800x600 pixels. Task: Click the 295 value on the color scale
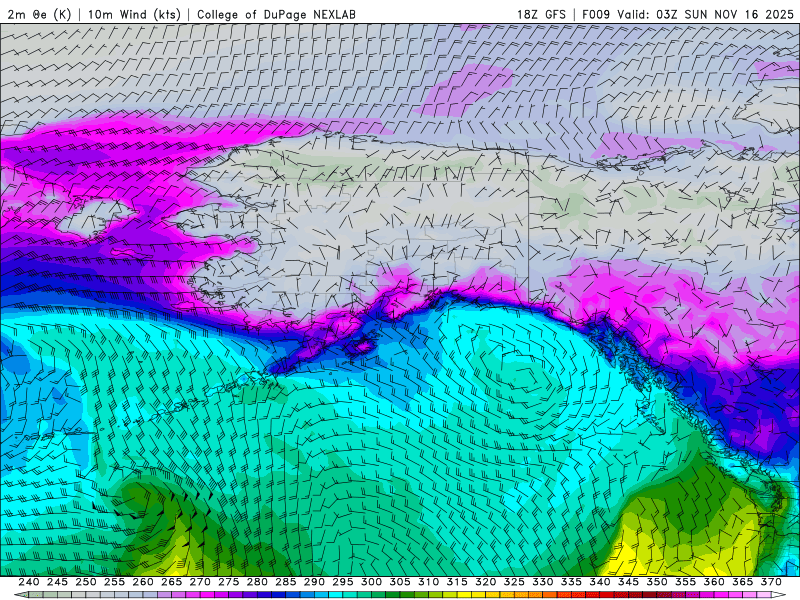(x=343, y=582)
